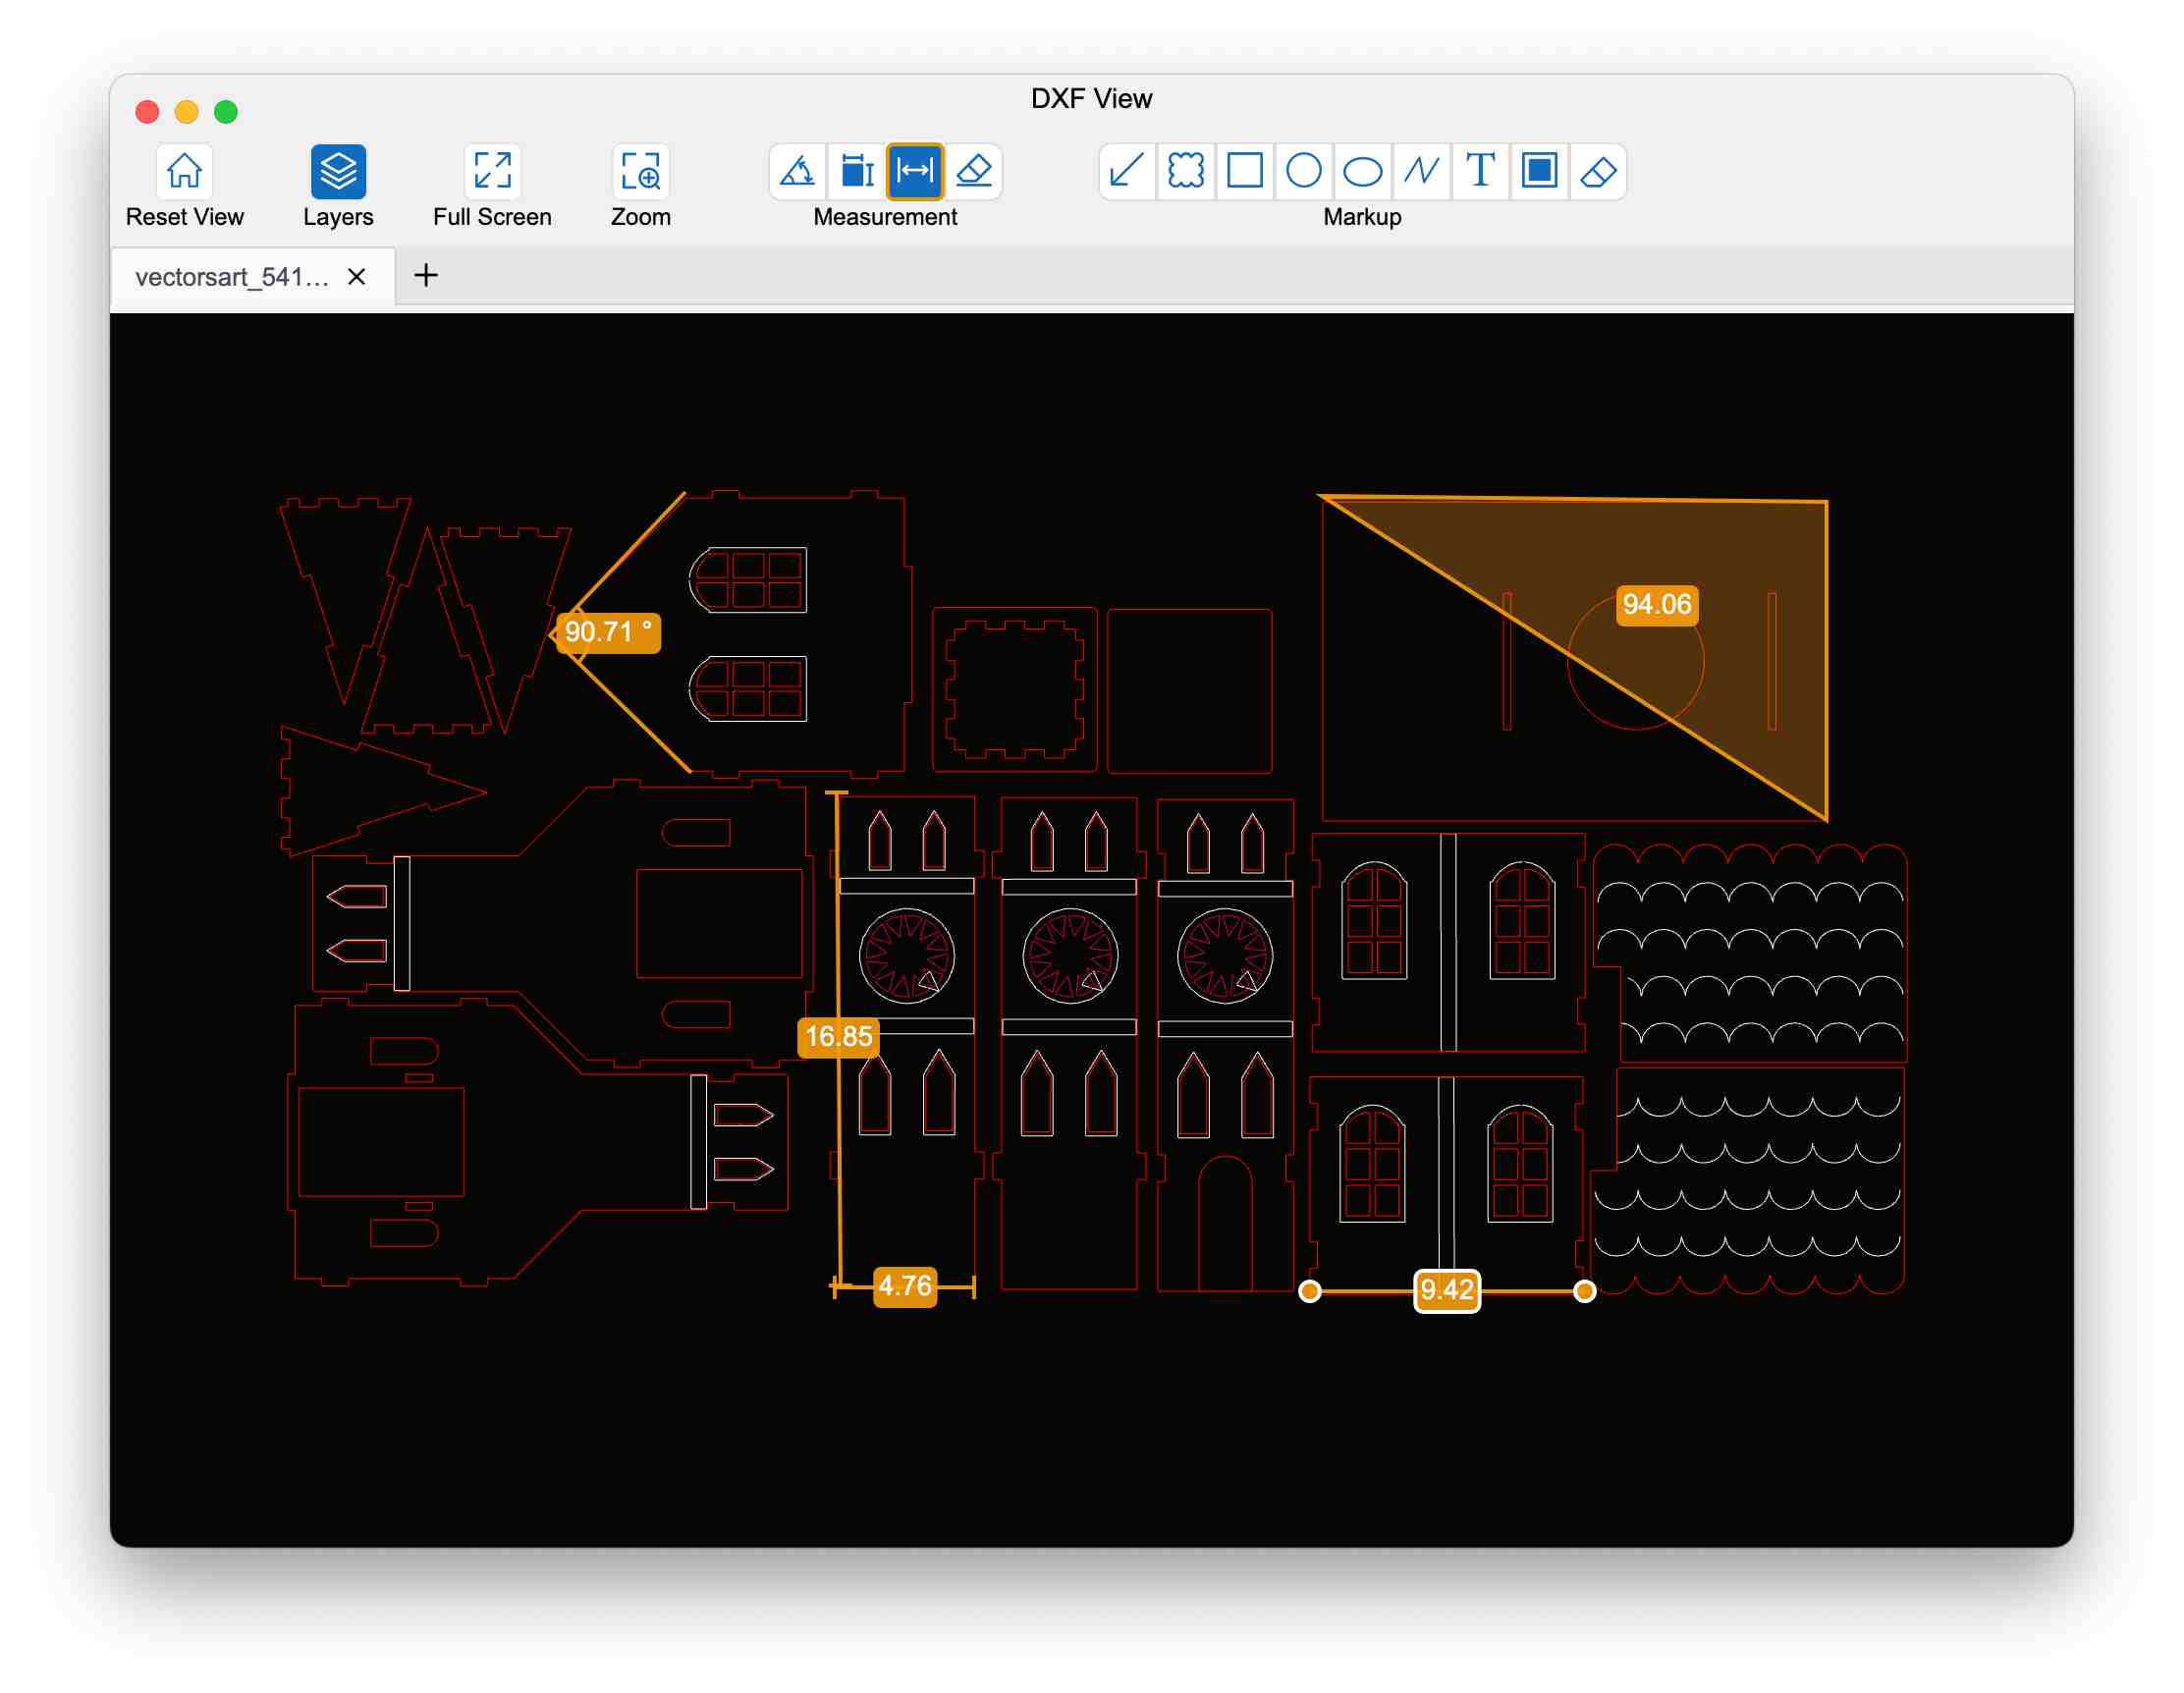Image resolution: width=2184 pixels, height=1693 pixels.
Task: Click the 94.06 area measurement label
Action: tap(1658, 605)
